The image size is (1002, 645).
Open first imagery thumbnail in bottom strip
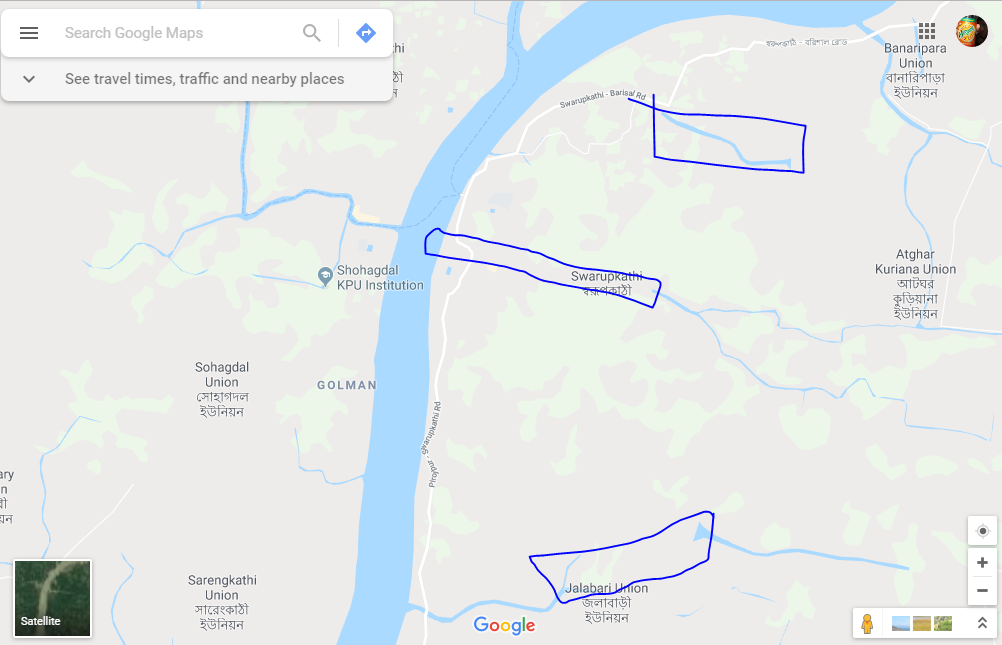901,623
